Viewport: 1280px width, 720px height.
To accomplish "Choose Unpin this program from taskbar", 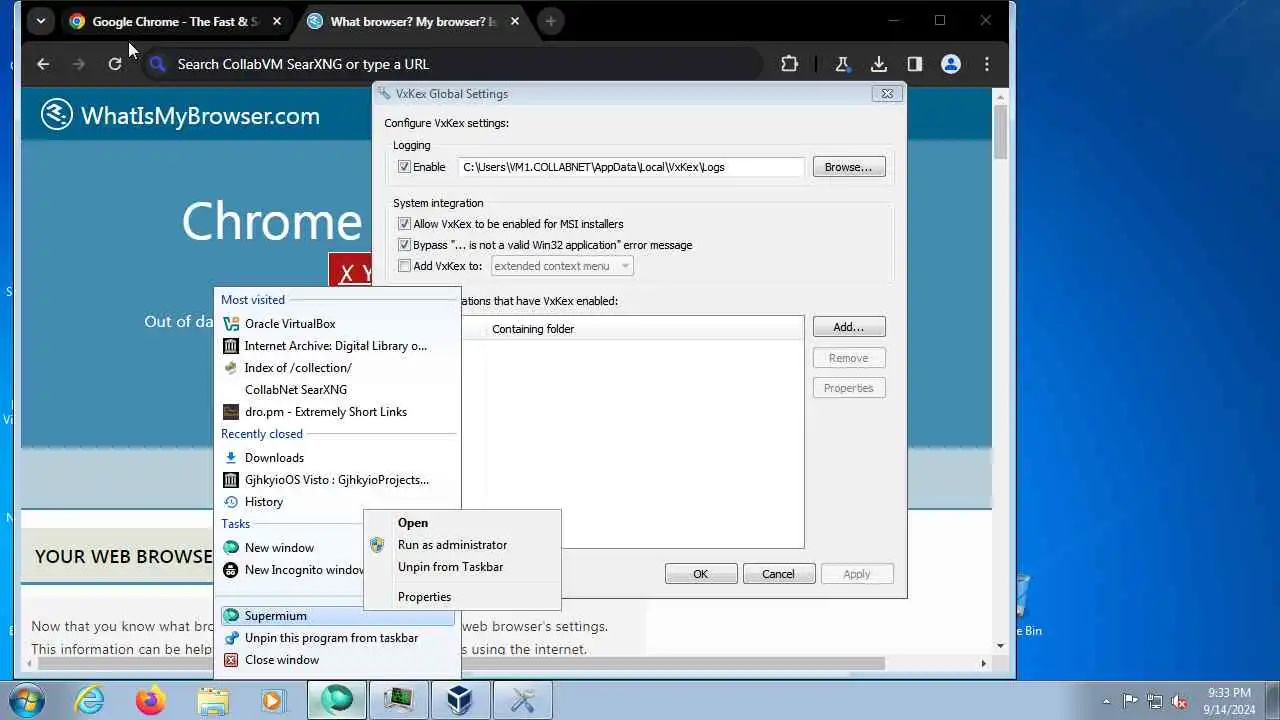I will point(337,638).
